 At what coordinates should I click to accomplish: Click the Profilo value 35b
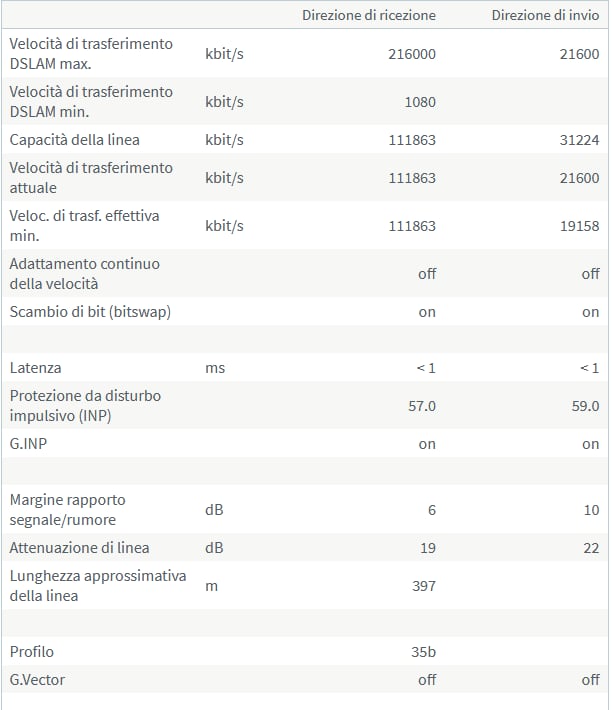coord(423,652)
